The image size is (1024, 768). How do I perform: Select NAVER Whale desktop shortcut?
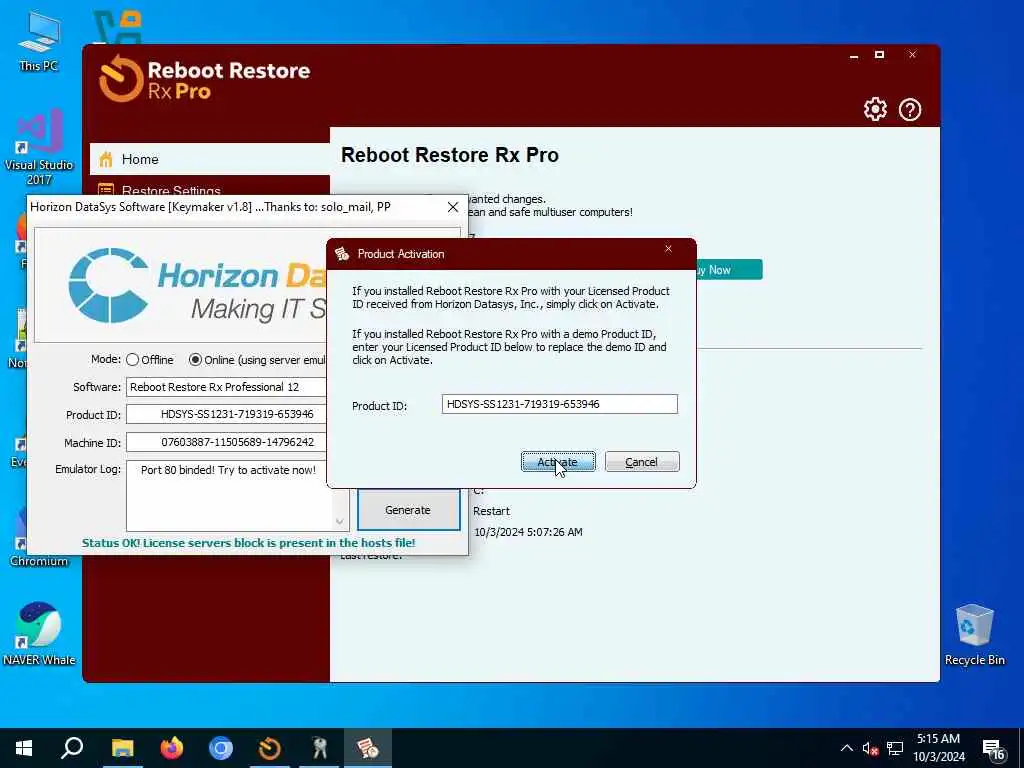click(39, 633)
